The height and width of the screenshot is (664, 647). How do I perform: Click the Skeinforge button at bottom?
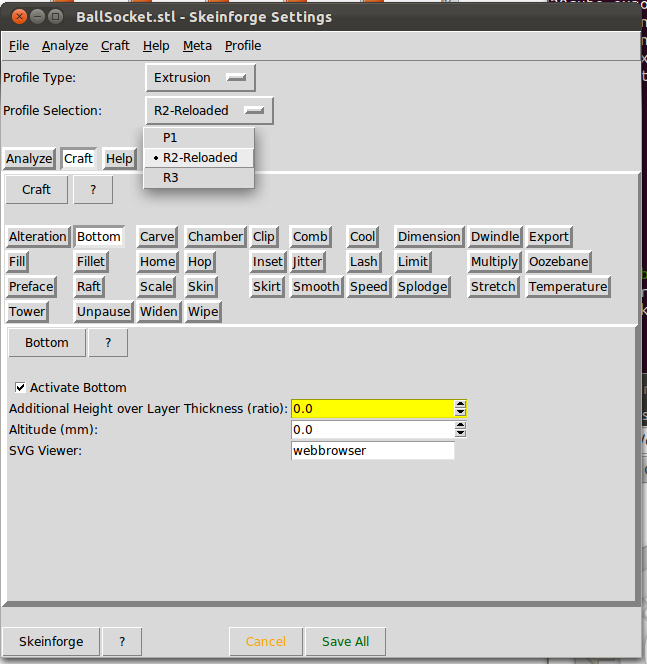[51, 642]
